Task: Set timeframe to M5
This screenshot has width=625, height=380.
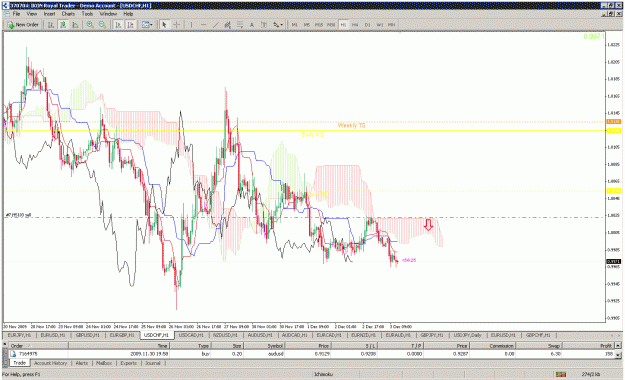Action: point(307,25)
